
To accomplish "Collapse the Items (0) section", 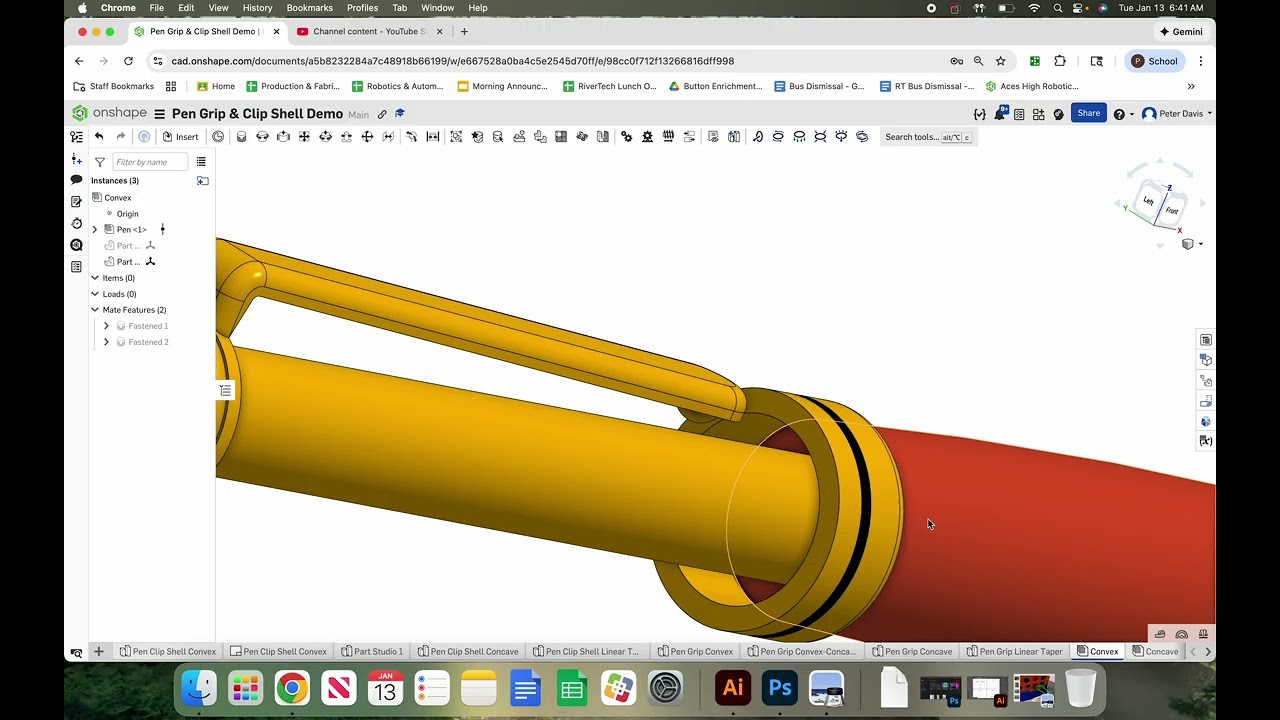I will tap(95, 278).
